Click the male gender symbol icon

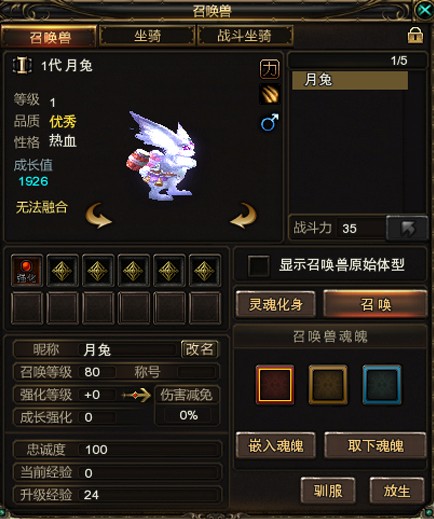click(269, 122)
